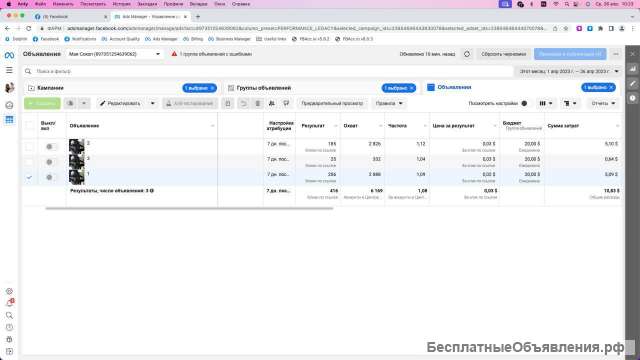Open the 'Отчеты' reports dropdown
The height and width of the screenshot is (360, 640).
(603, 103)
